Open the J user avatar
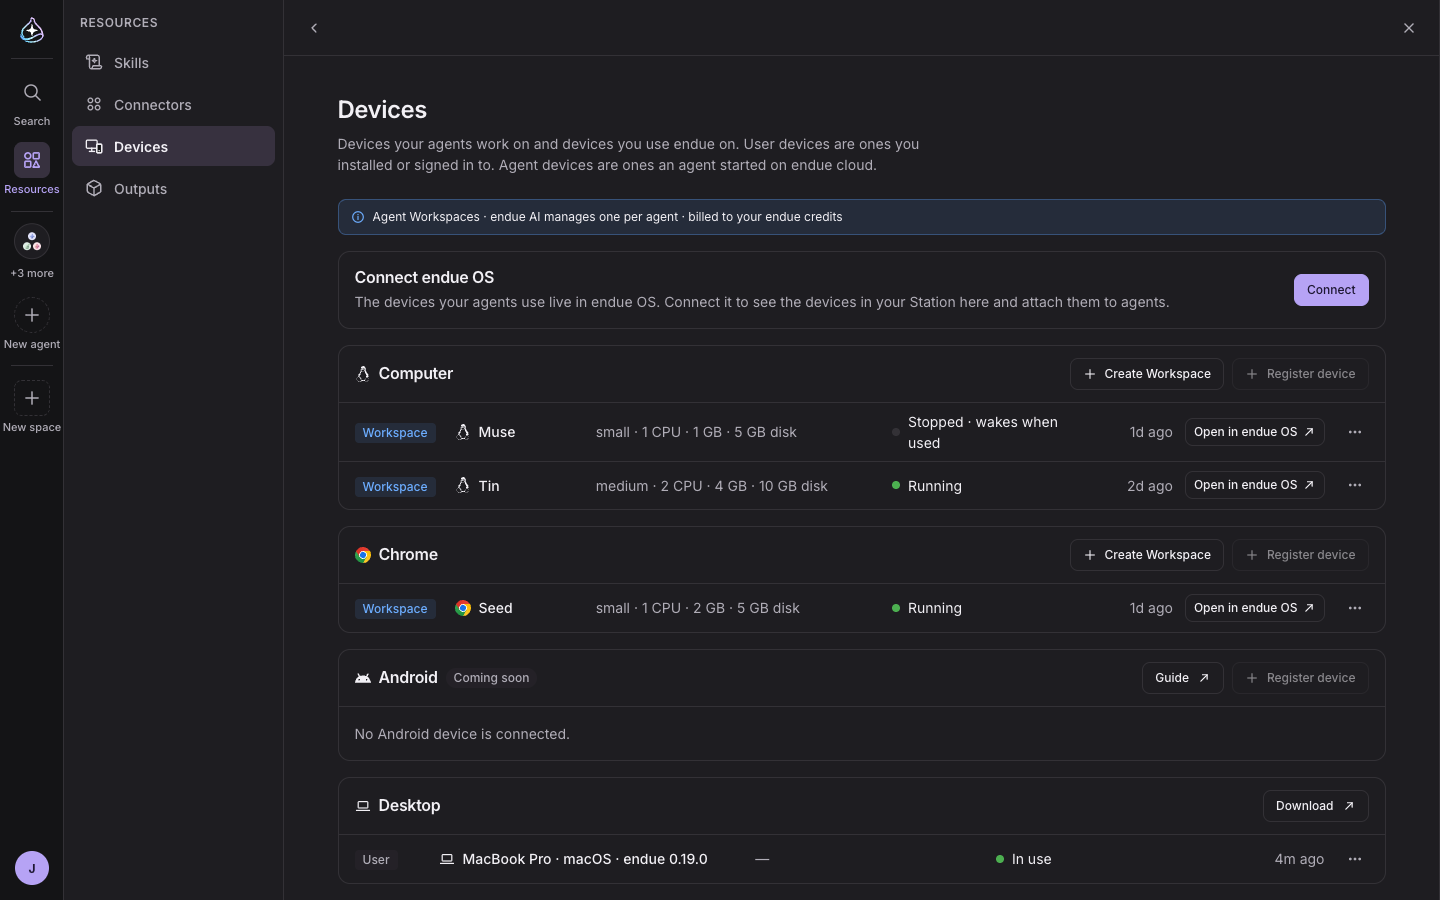The width and height of the screenshot is (1440, 900). click(x=32, y=868)
